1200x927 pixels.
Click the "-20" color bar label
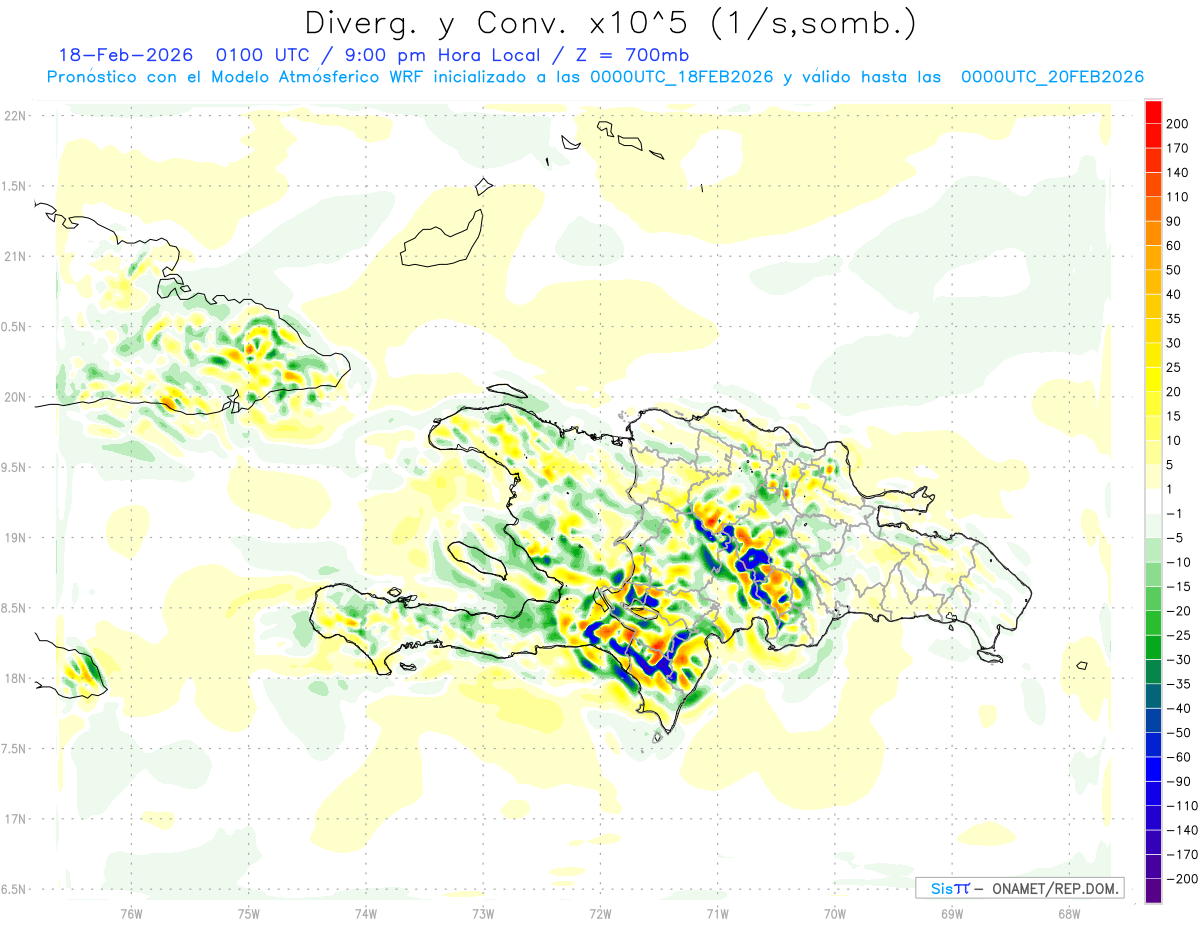click(1181, 611)
